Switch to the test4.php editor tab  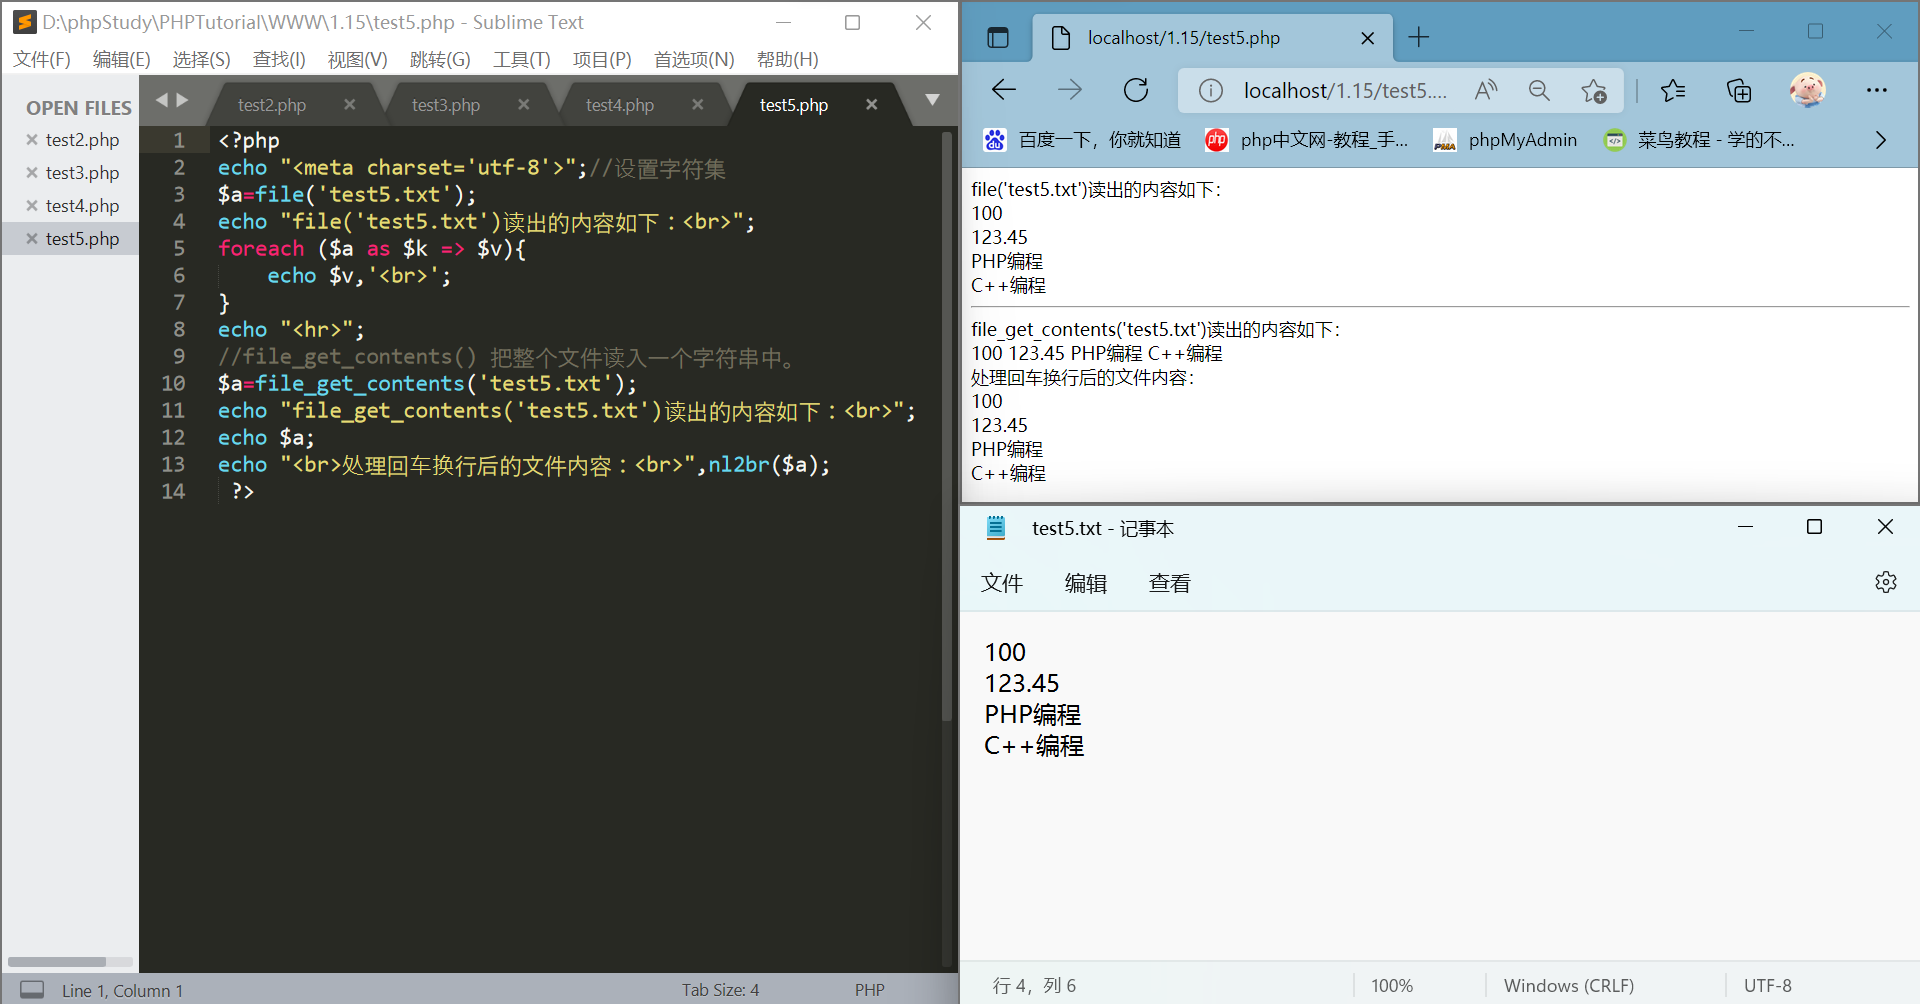tap(620, 104)
